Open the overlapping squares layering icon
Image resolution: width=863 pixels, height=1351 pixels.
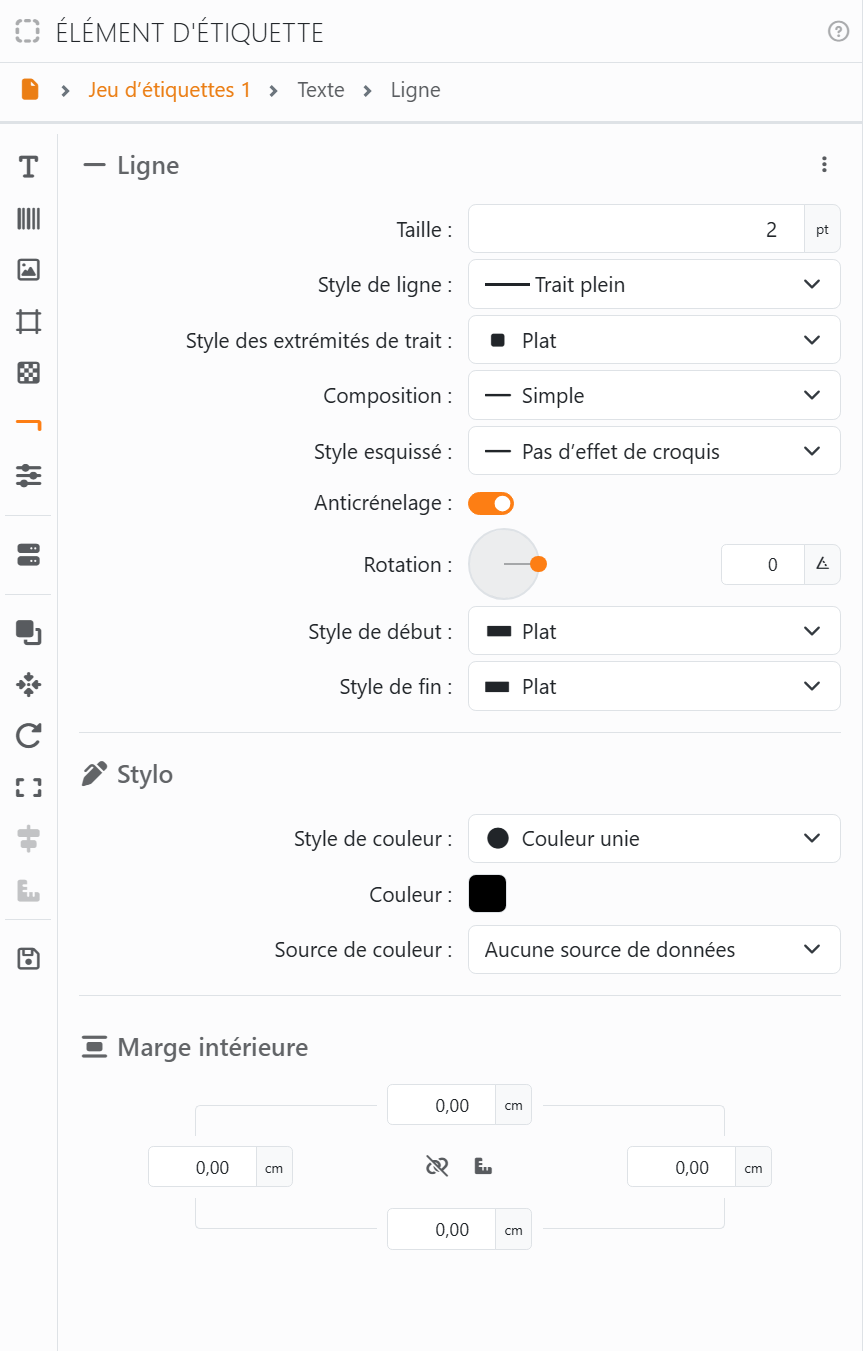coord(28,633)
